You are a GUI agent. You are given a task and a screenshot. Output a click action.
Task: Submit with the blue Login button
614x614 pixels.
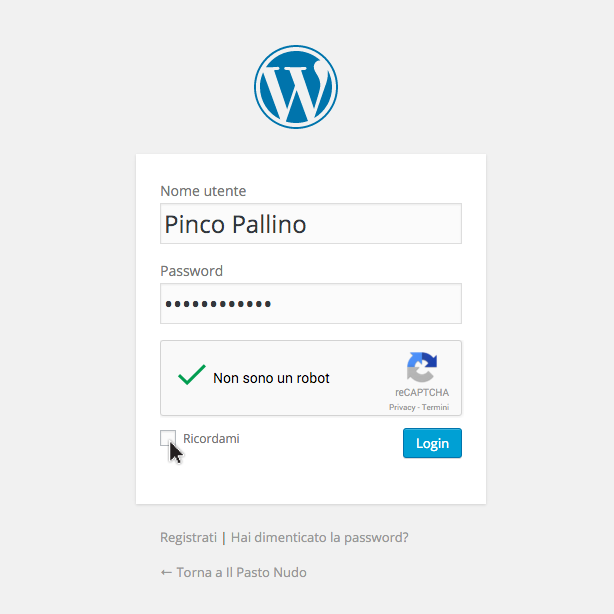click(432, 443)
